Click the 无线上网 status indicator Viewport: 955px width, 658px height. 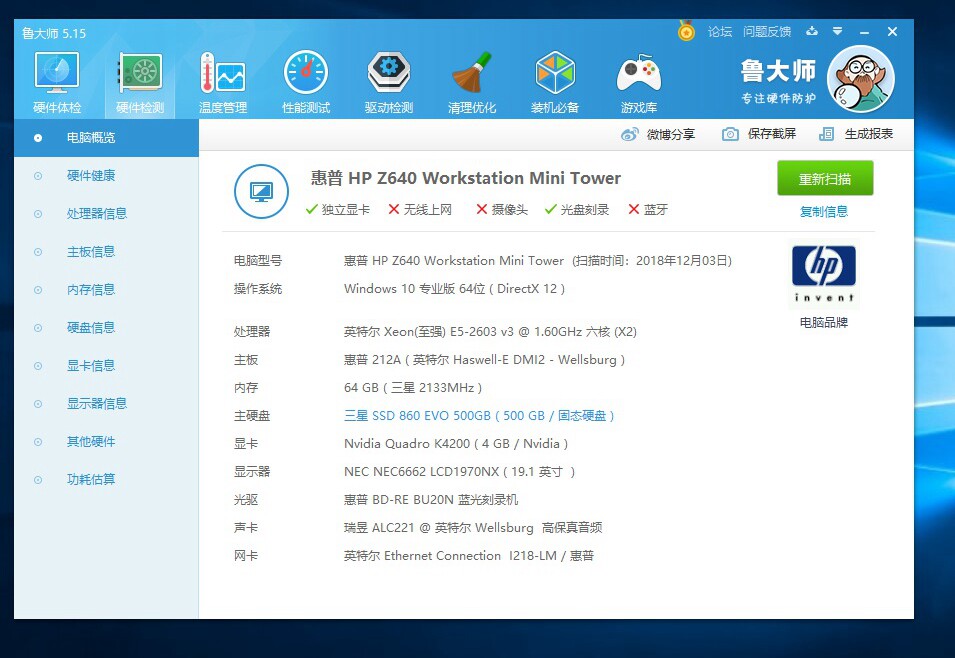click(x=420, y=210)
